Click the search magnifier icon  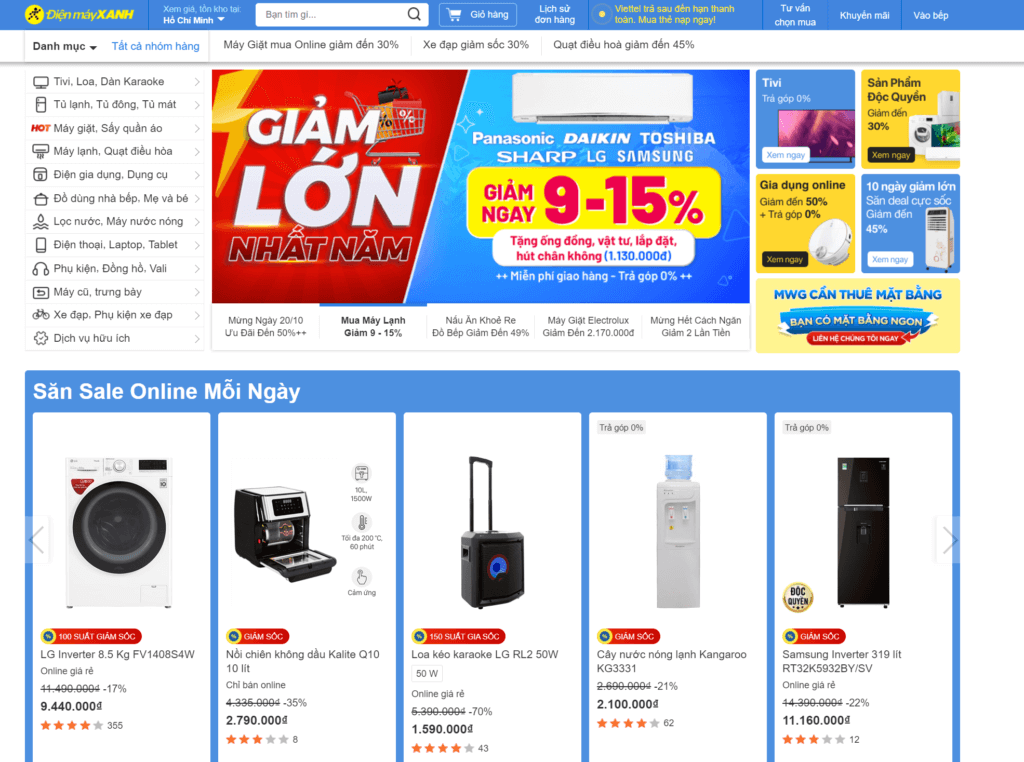pos(414,14)
